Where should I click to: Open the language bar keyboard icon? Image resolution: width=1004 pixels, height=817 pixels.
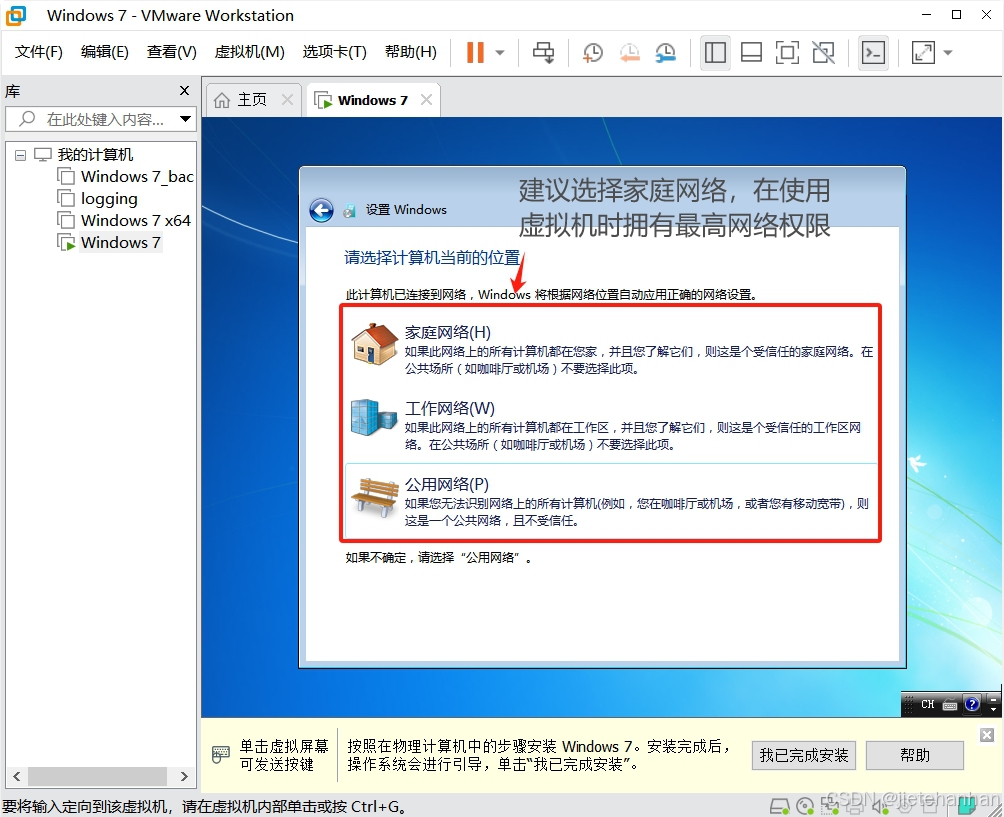coord(950,705)
